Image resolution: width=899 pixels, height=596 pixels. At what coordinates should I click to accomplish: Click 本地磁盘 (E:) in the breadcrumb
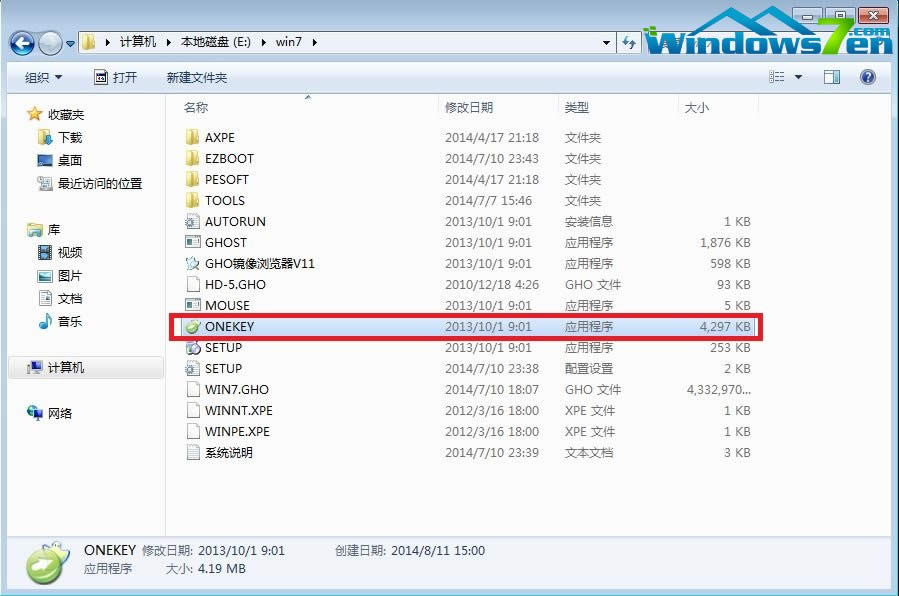pyautogui.click(x=214, y=43)
